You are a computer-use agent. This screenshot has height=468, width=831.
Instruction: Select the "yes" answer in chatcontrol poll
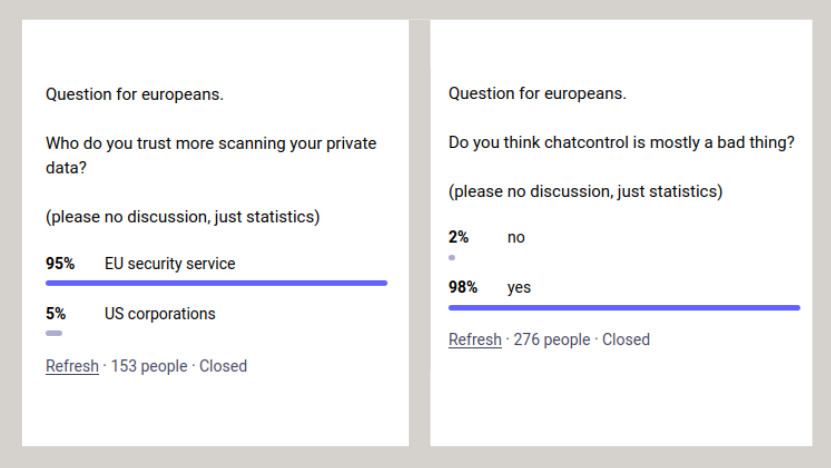click(x=519, y=288)
